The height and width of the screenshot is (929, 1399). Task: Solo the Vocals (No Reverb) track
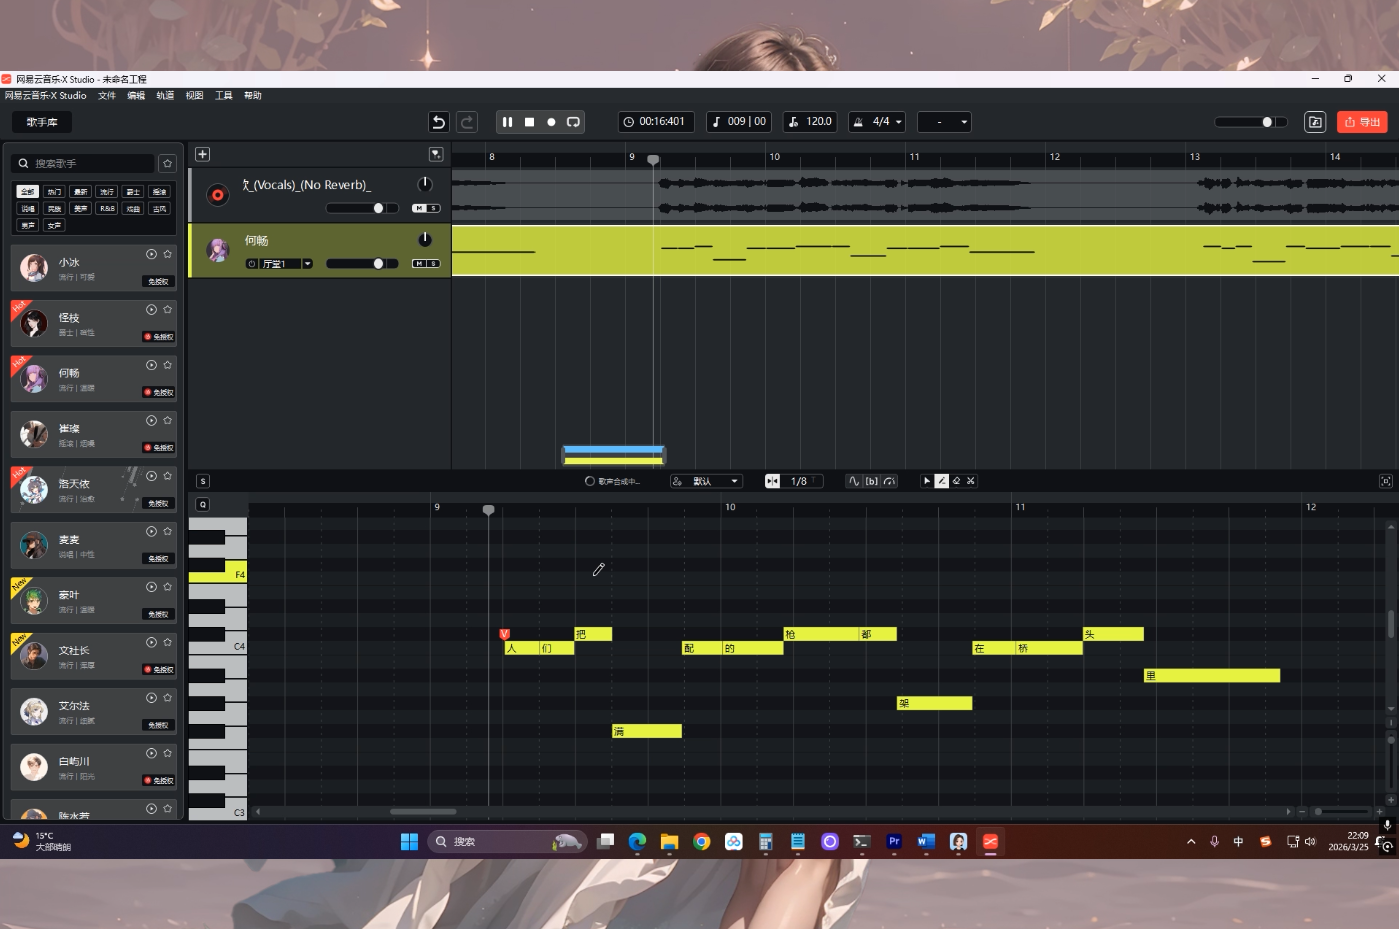coord(433,208)
